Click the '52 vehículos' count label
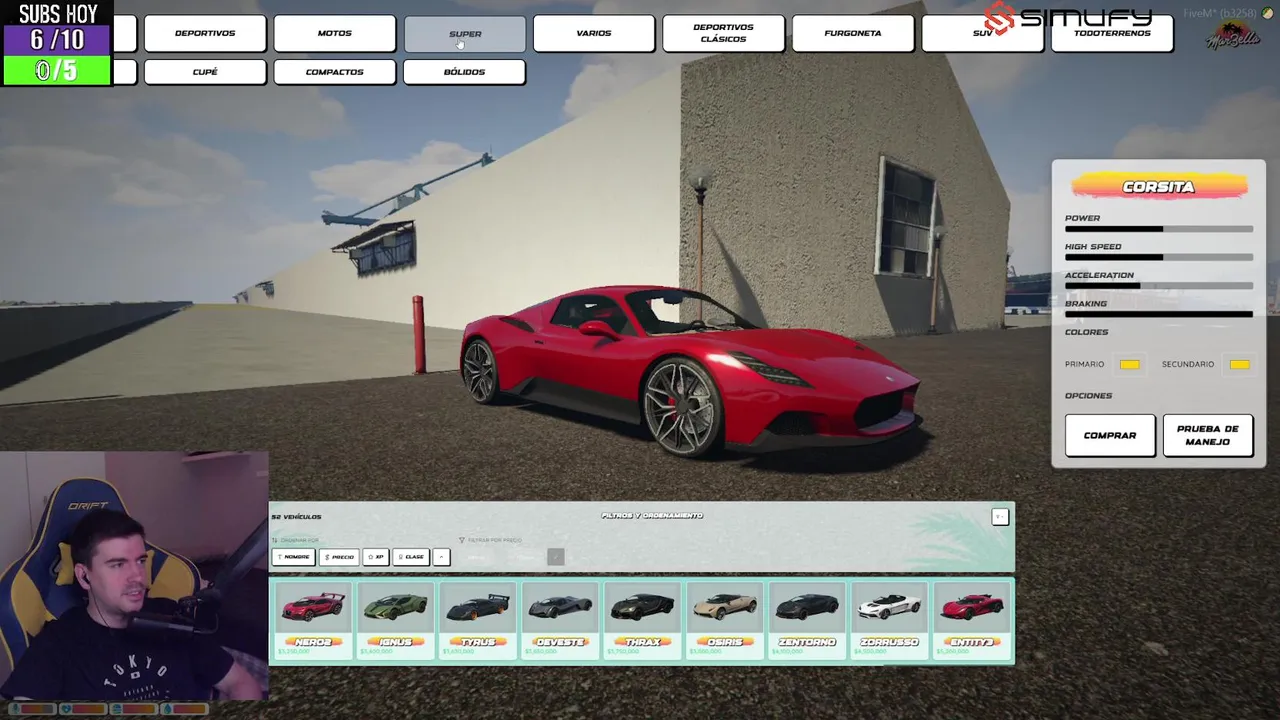Image resolution: width=1280 pixels, height=720 pixels. pos(297,517)
